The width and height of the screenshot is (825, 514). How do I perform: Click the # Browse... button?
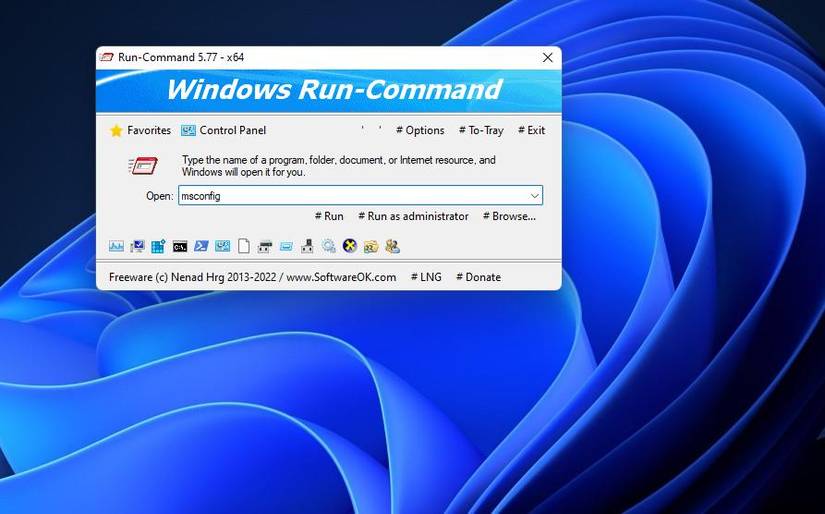click(509, 216)
